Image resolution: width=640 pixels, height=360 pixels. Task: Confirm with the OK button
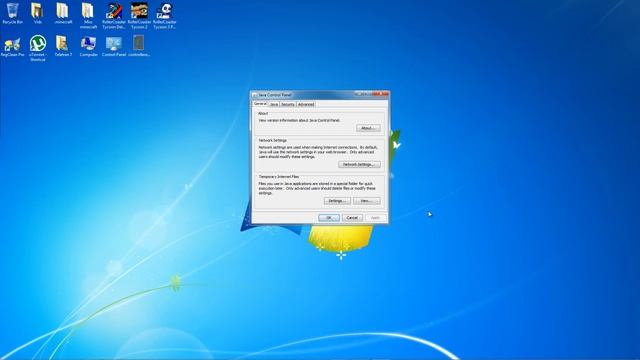coord(329,218)
